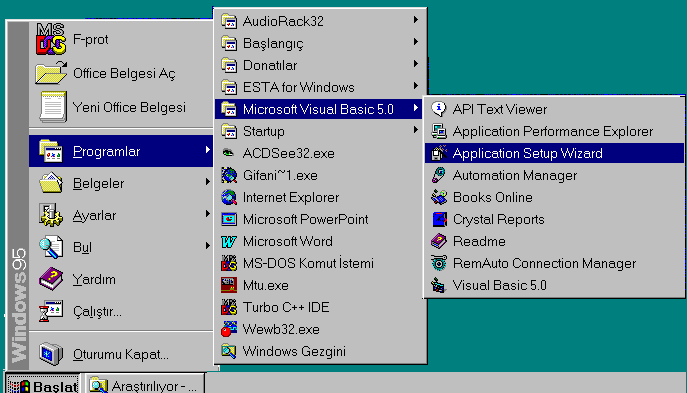Open Yardım menu entry
Screen dimensions: 687x393
(121, 280)
